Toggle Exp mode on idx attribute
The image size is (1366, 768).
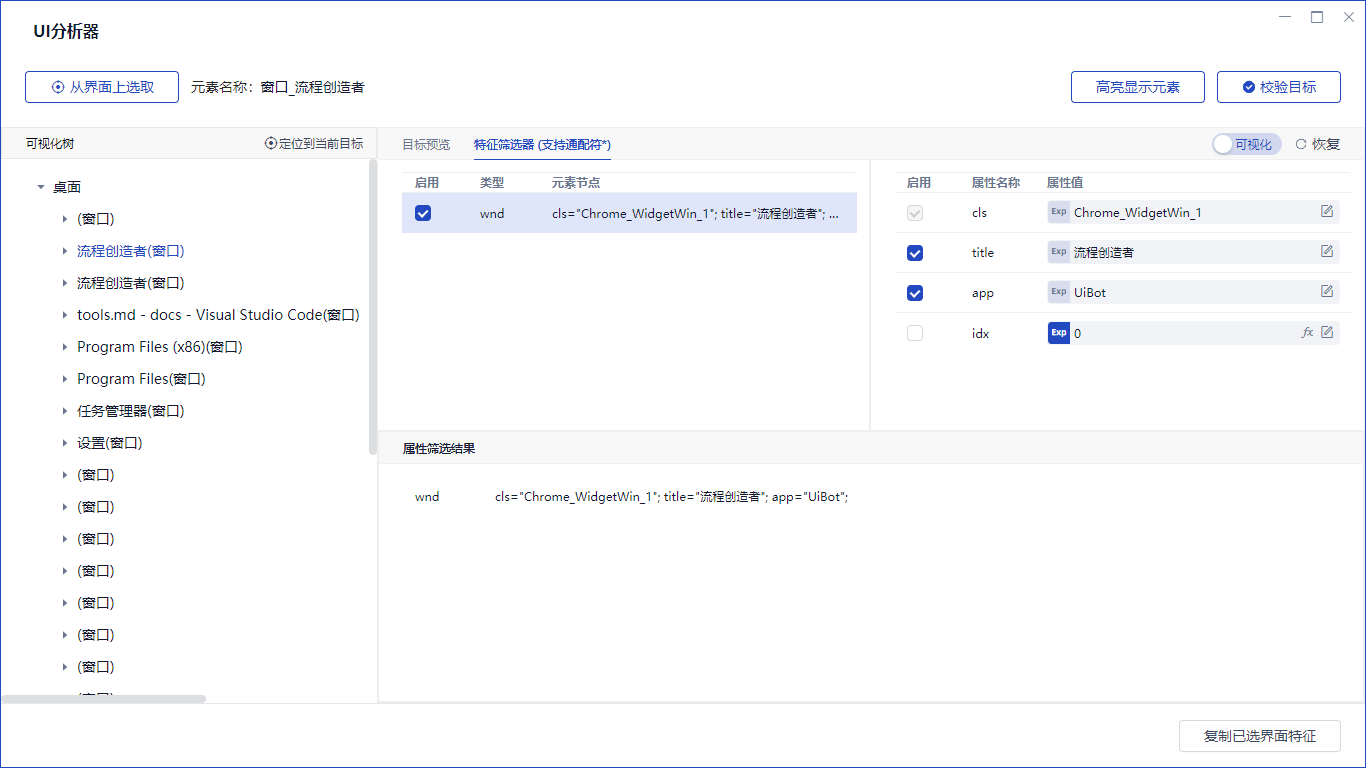point(1058,333)
